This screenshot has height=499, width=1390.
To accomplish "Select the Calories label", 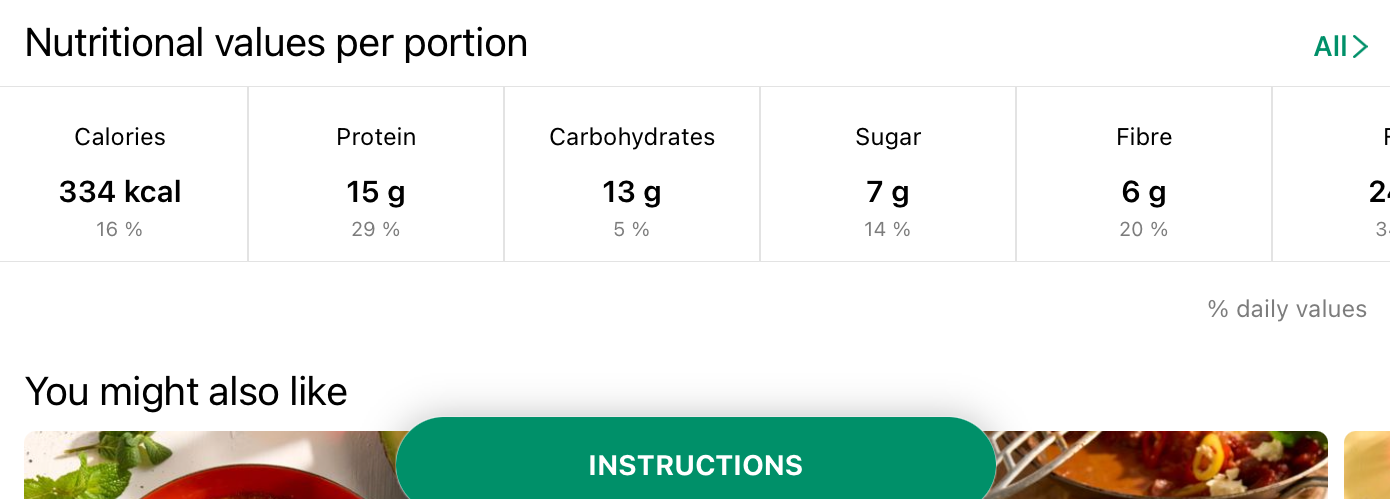I will click(120, 137).
